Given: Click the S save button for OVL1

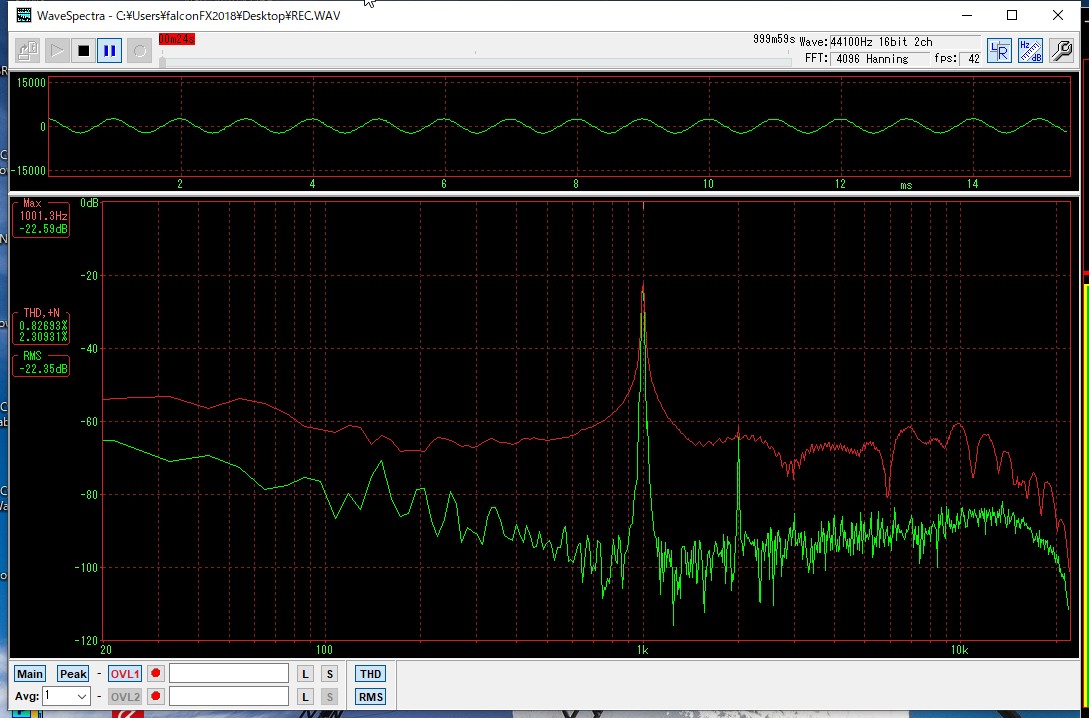Looking at the screenshot, I should pos(329,674).
